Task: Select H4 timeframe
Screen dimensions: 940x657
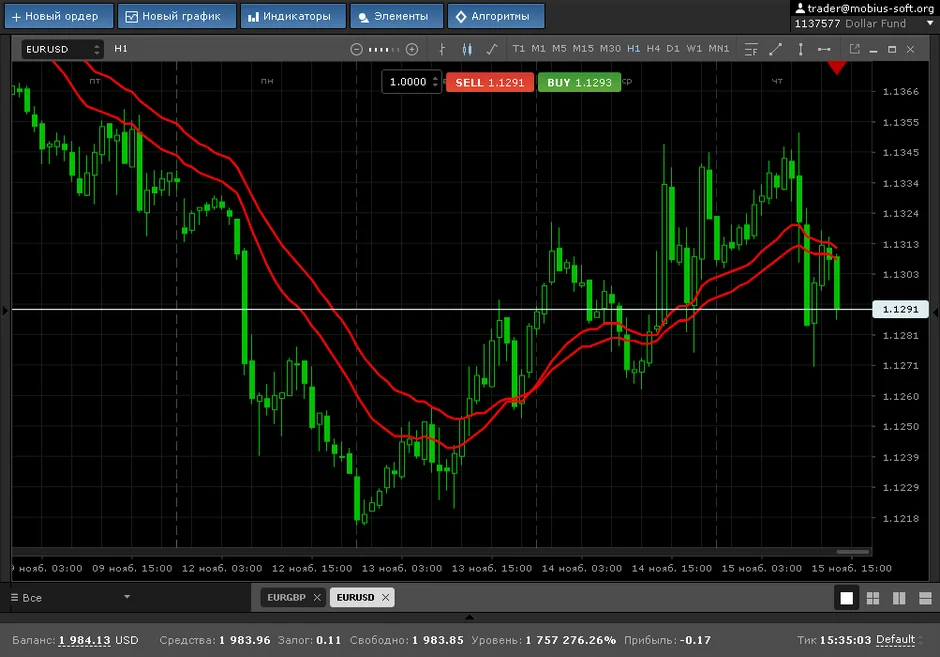Action: [x=653, y=49]
